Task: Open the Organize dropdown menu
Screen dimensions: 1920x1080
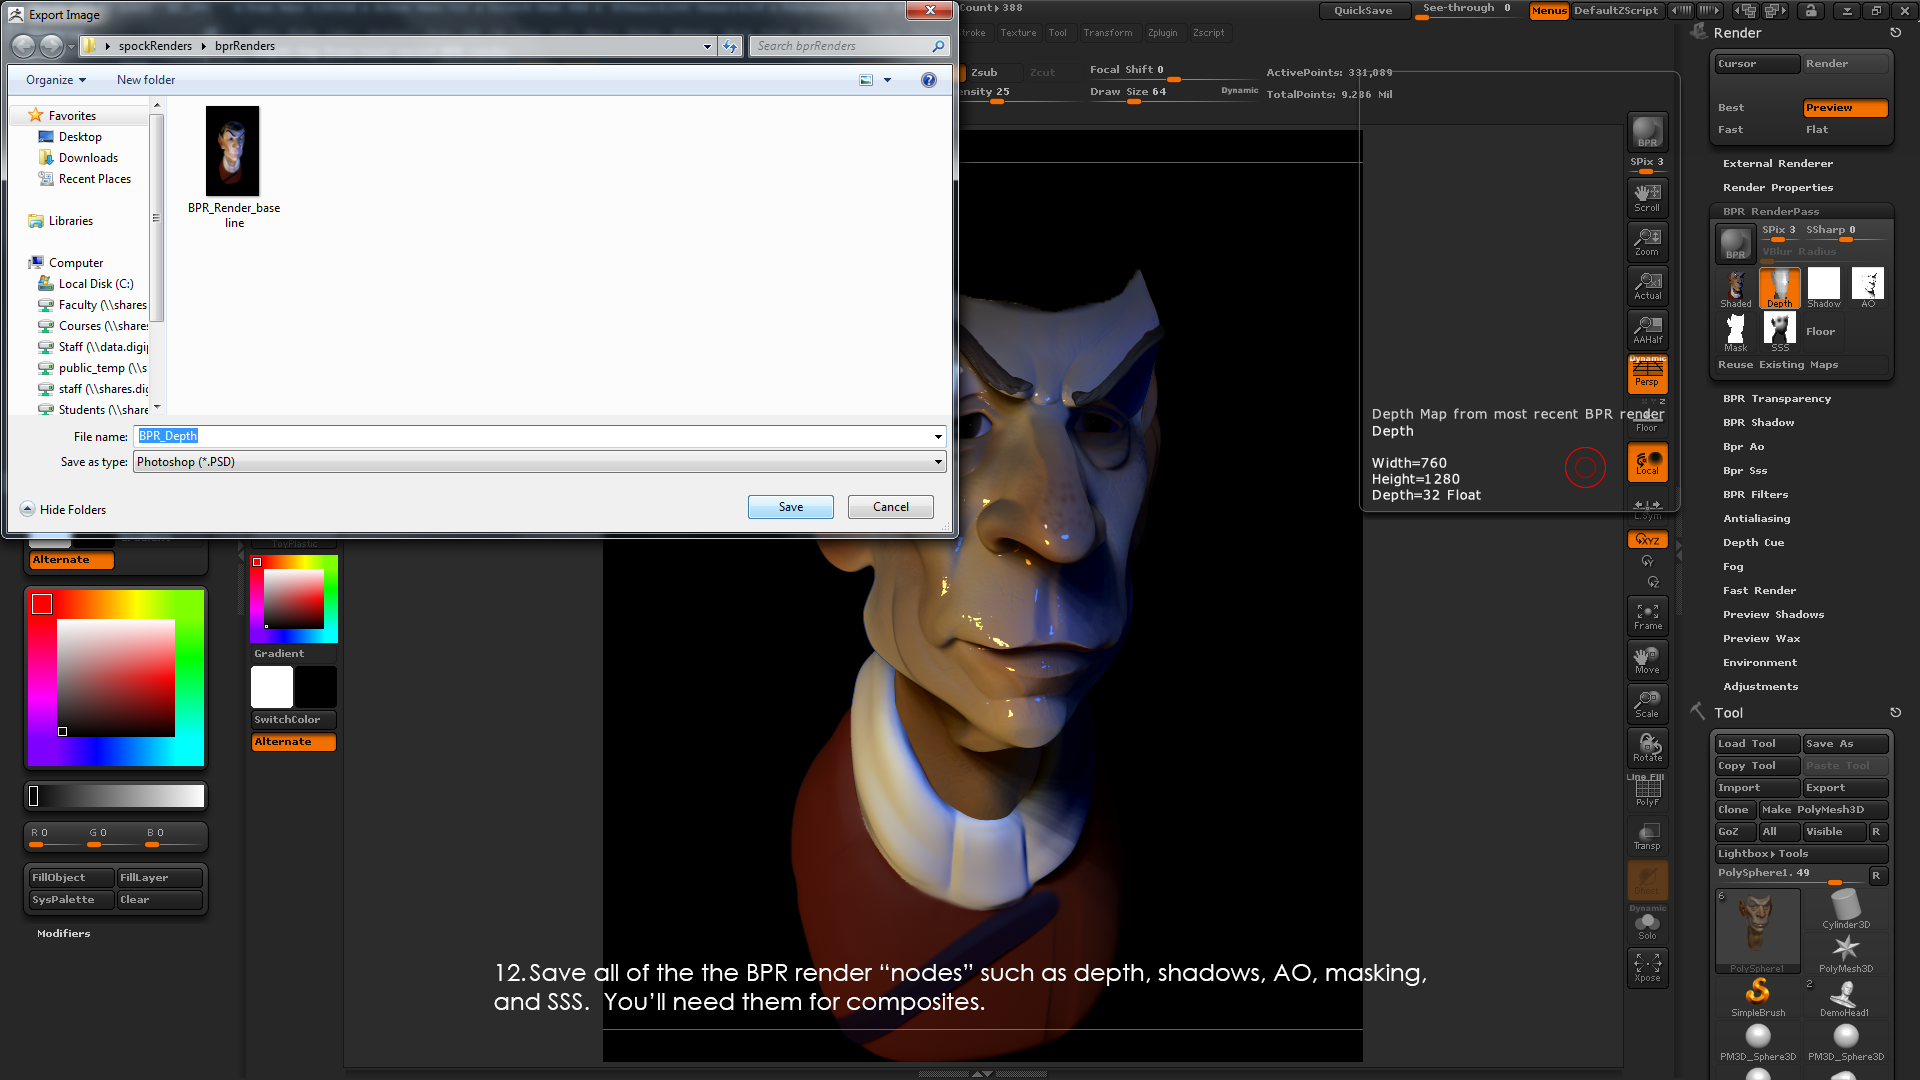Action: click(x=56, y=80)
